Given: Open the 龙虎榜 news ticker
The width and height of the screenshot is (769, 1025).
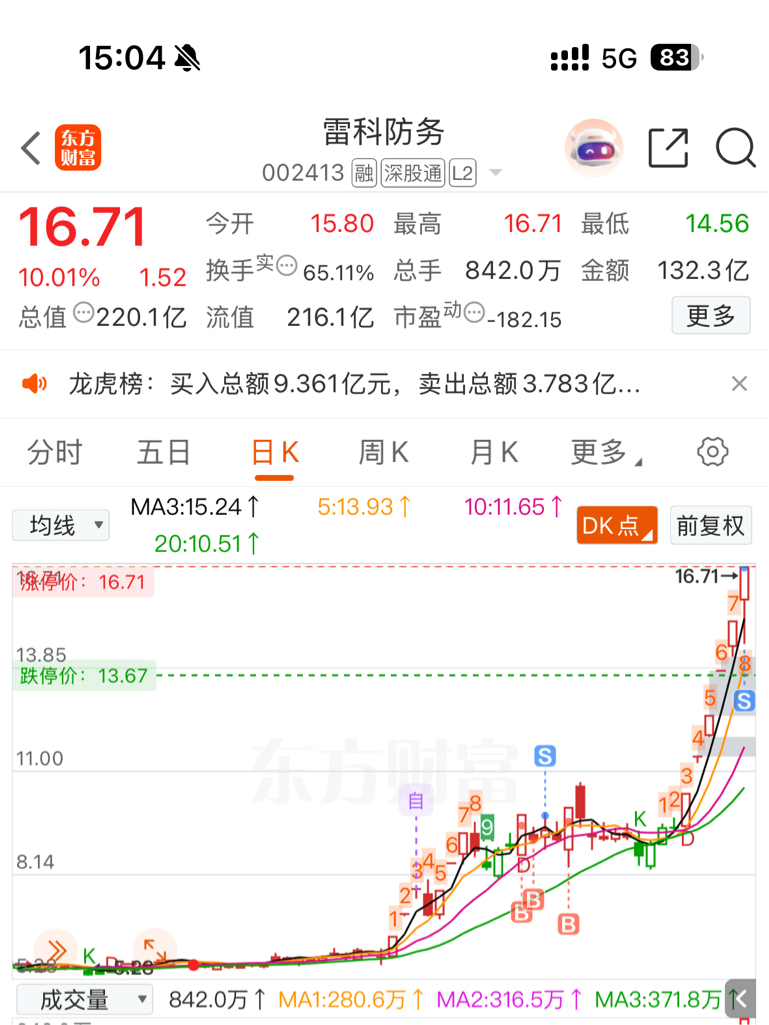Looking at the screenshot, I should [354, 384].
